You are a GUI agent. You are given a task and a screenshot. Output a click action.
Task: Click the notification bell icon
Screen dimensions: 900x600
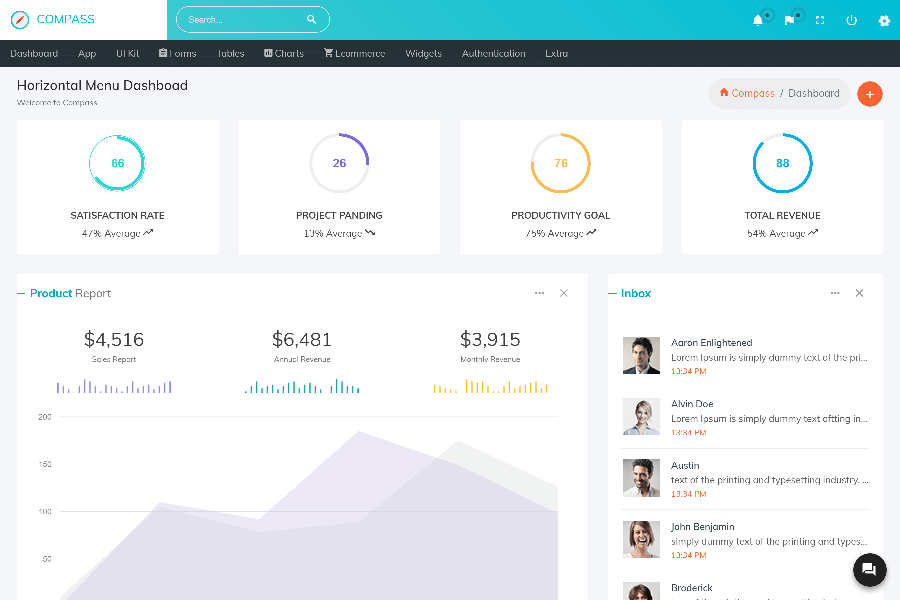click(x=758, y=20)
